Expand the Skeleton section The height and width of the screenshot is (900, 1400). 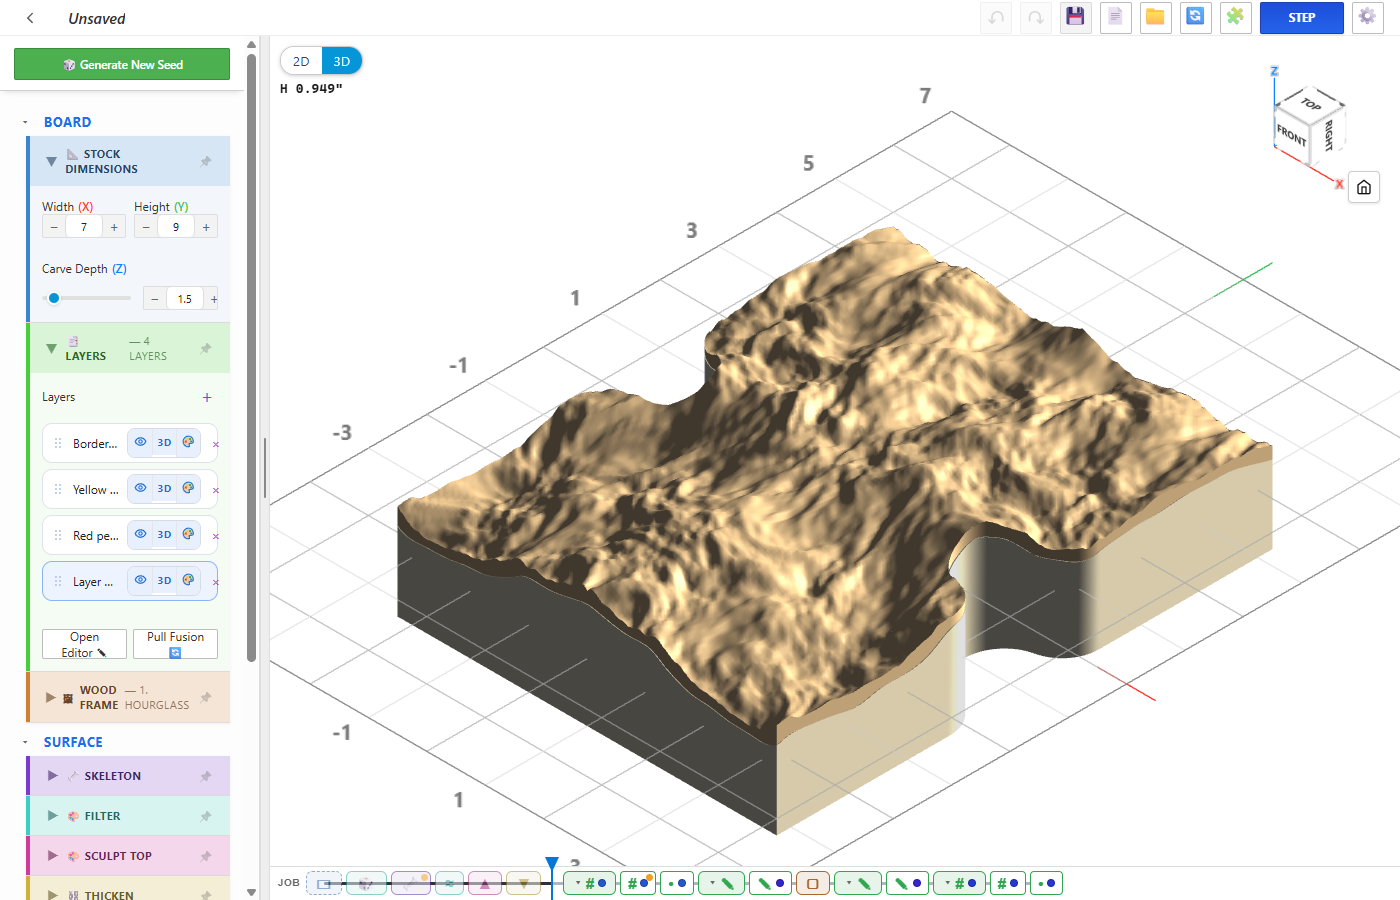click(53, 775)
